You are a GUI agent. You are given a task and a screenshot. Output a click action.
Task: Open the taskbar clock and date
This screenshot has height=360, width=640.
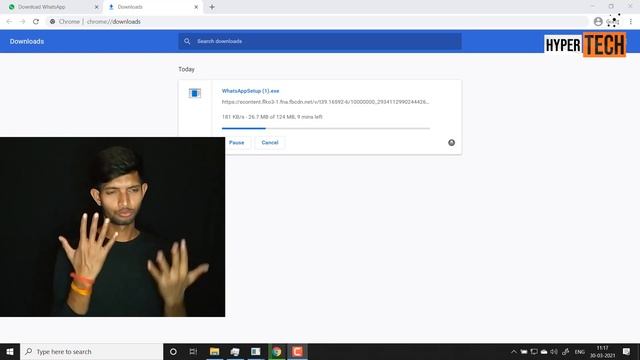click(602, 351)
